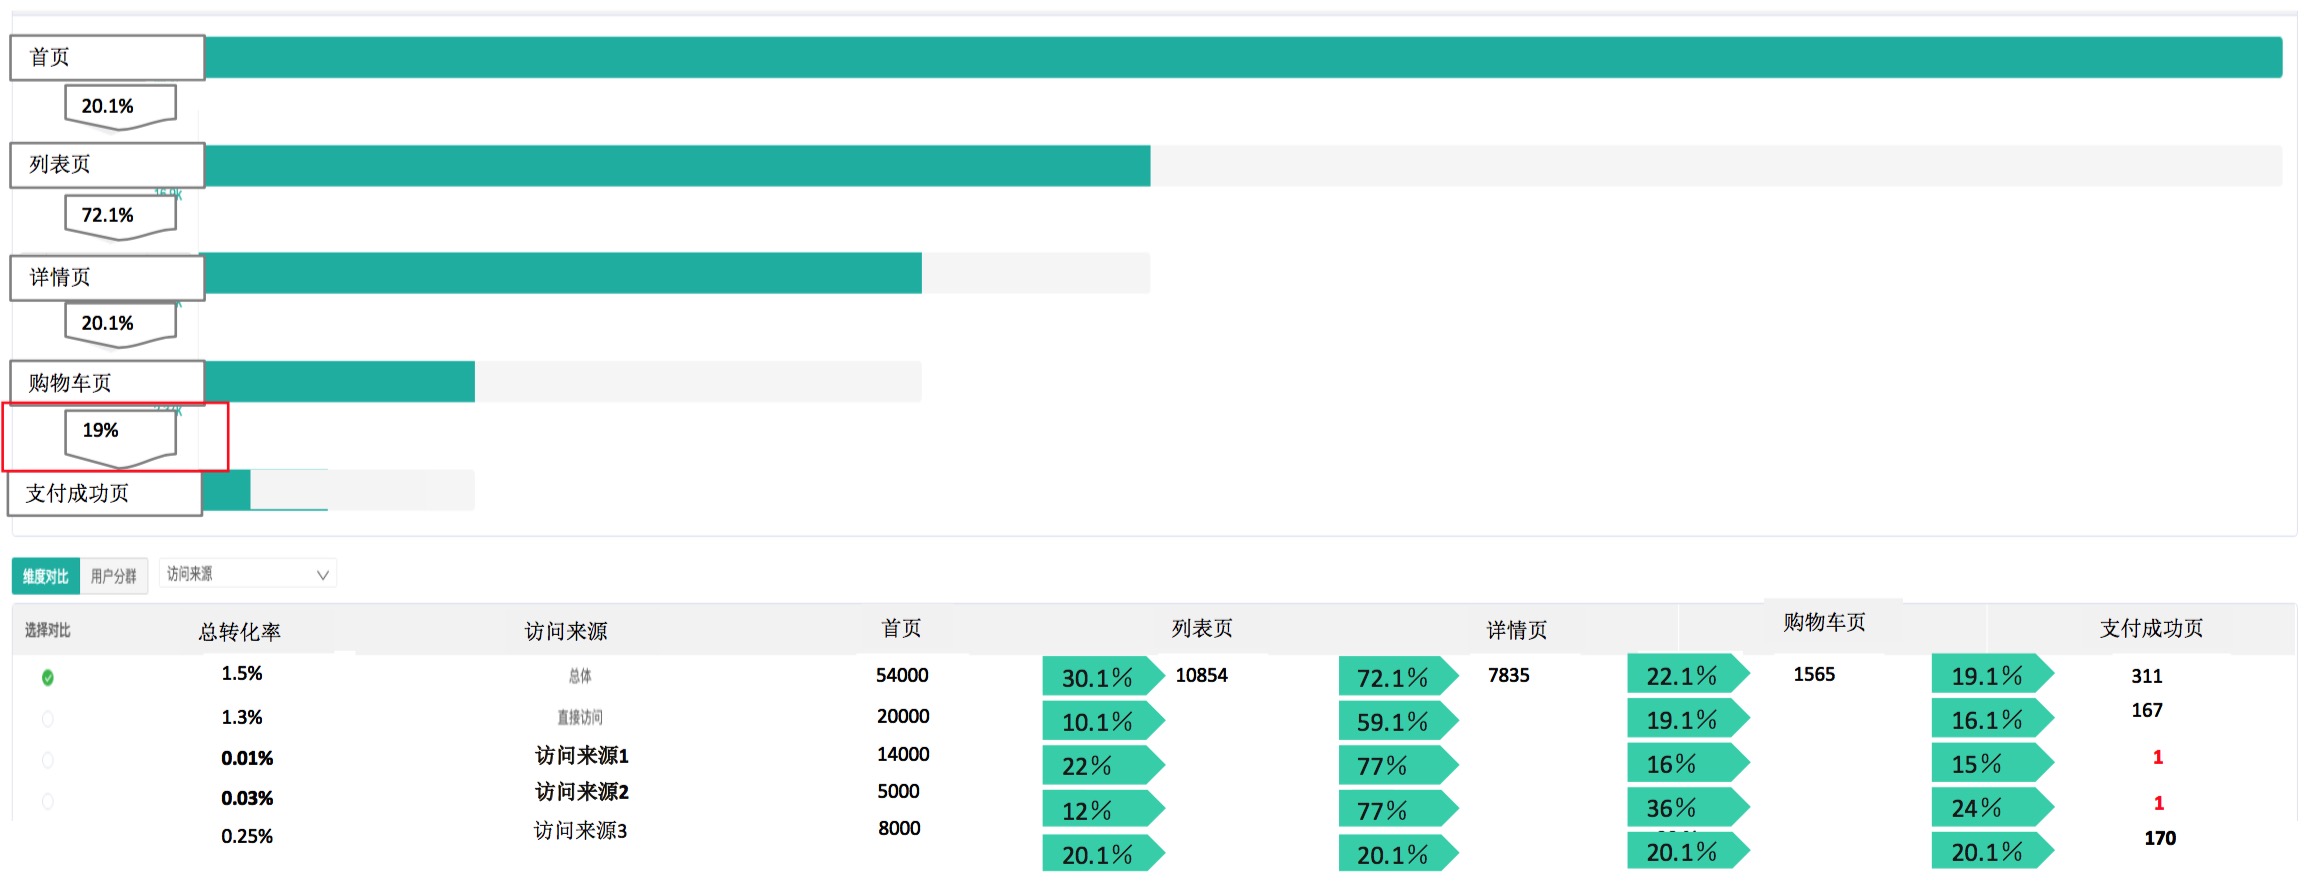Click the 59.1% arrow badge in 直接访问 row
This screenshot has width=2304, height=896.
(x=1399, y=721)
